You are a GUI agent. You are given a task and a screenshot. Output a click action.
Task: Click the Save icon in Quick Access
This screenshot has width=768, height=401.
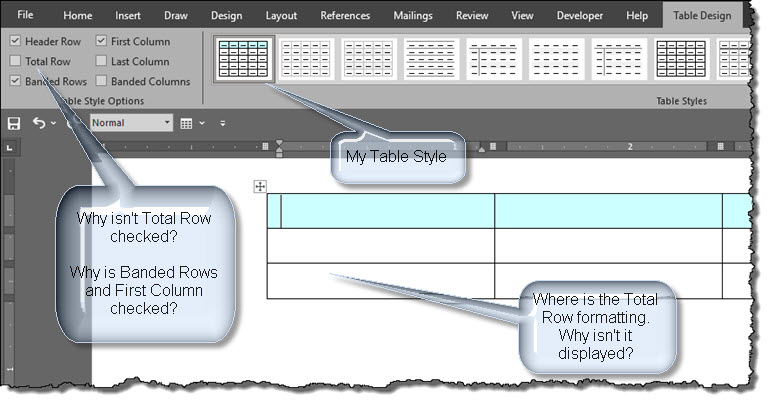pos(14,123)
